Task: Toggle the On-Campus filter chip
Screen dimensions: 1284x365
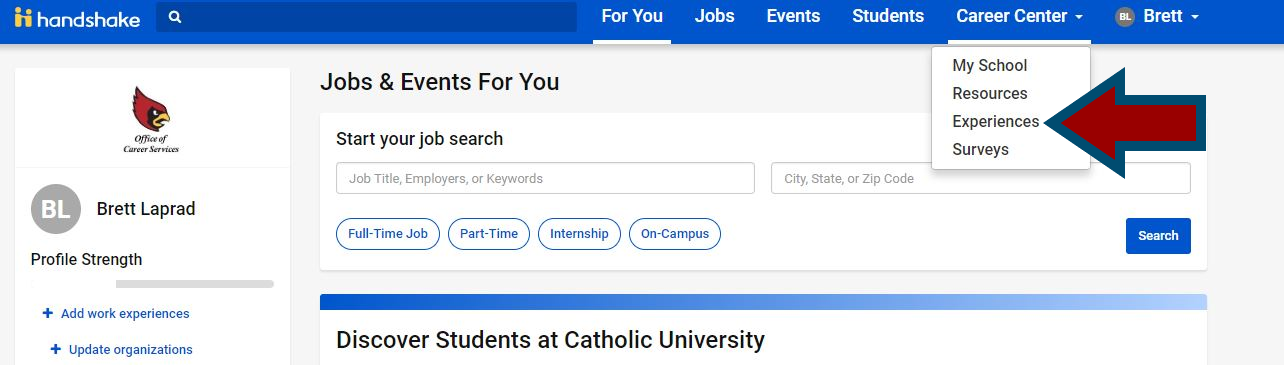Action: coord(675,234)
